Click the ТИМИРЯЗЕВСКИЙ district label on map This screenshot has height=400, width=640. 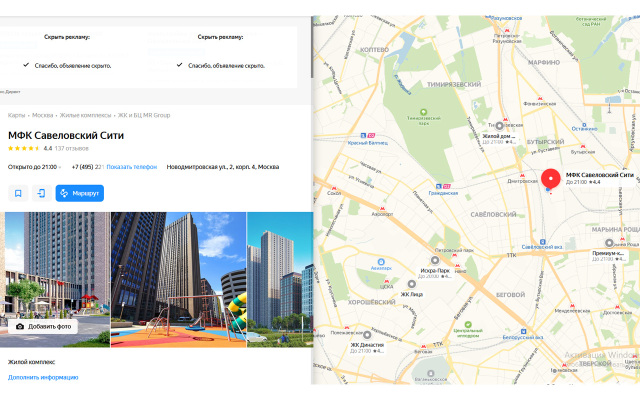454,84
